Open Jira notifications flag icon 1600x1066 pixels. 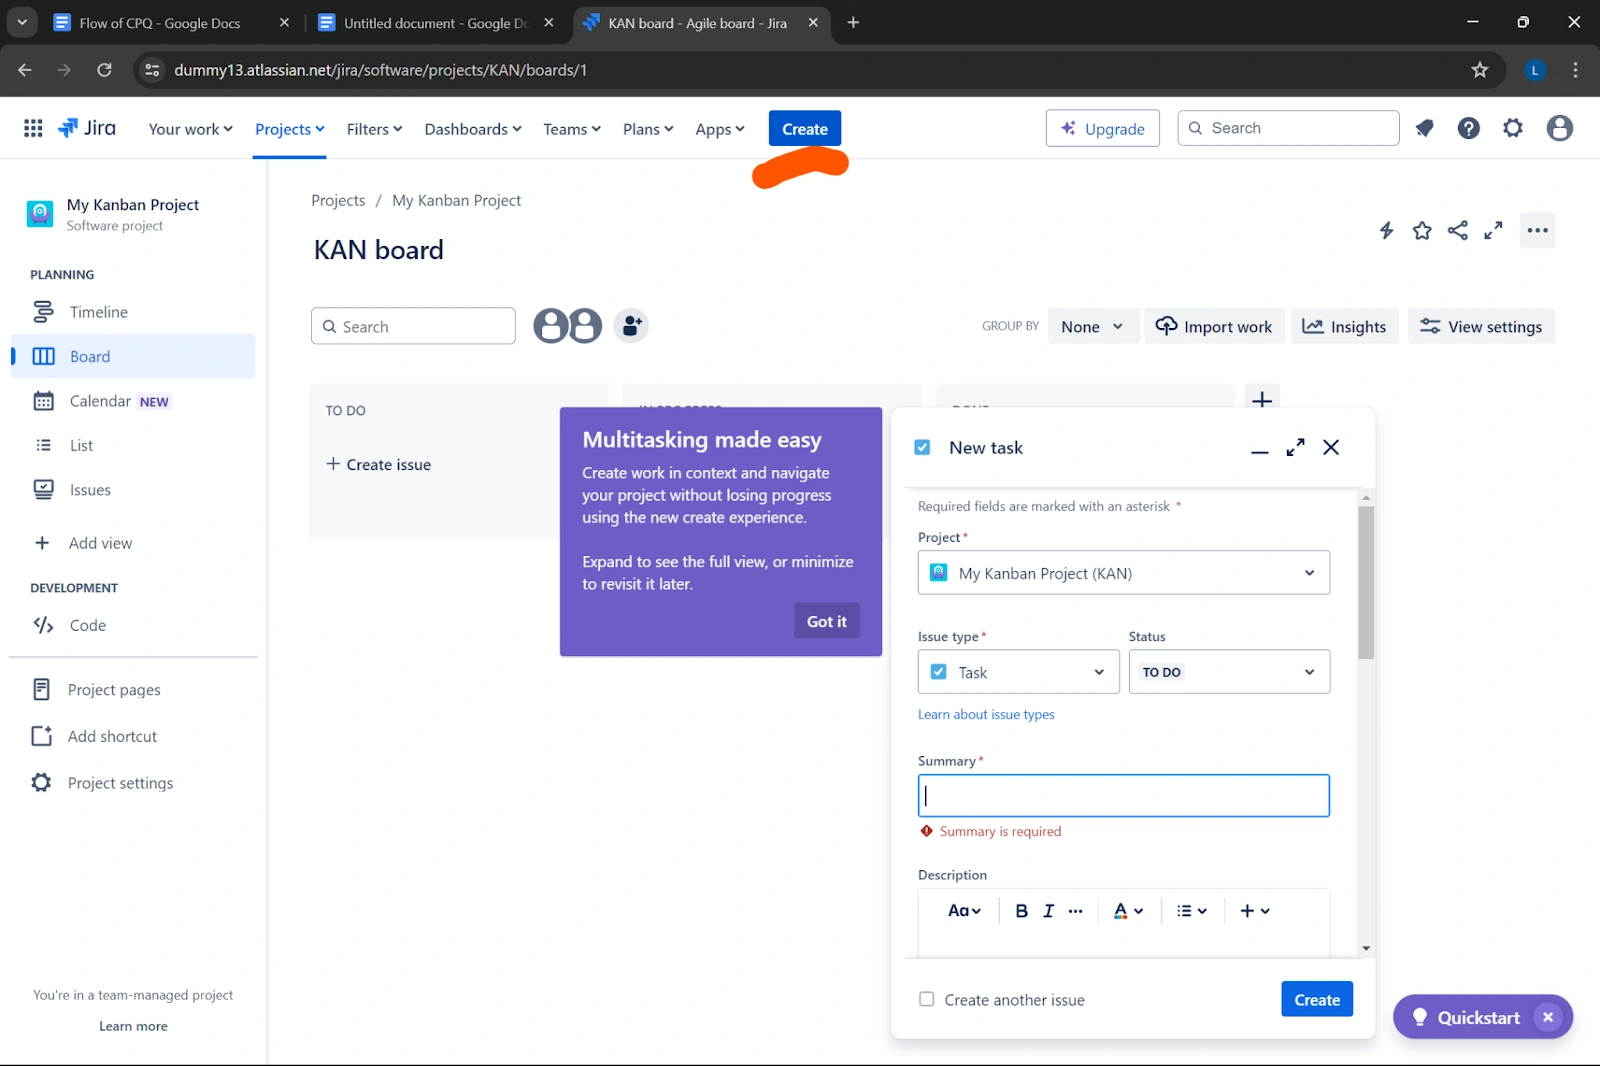pyautogui.click(x=1424, y=128)
